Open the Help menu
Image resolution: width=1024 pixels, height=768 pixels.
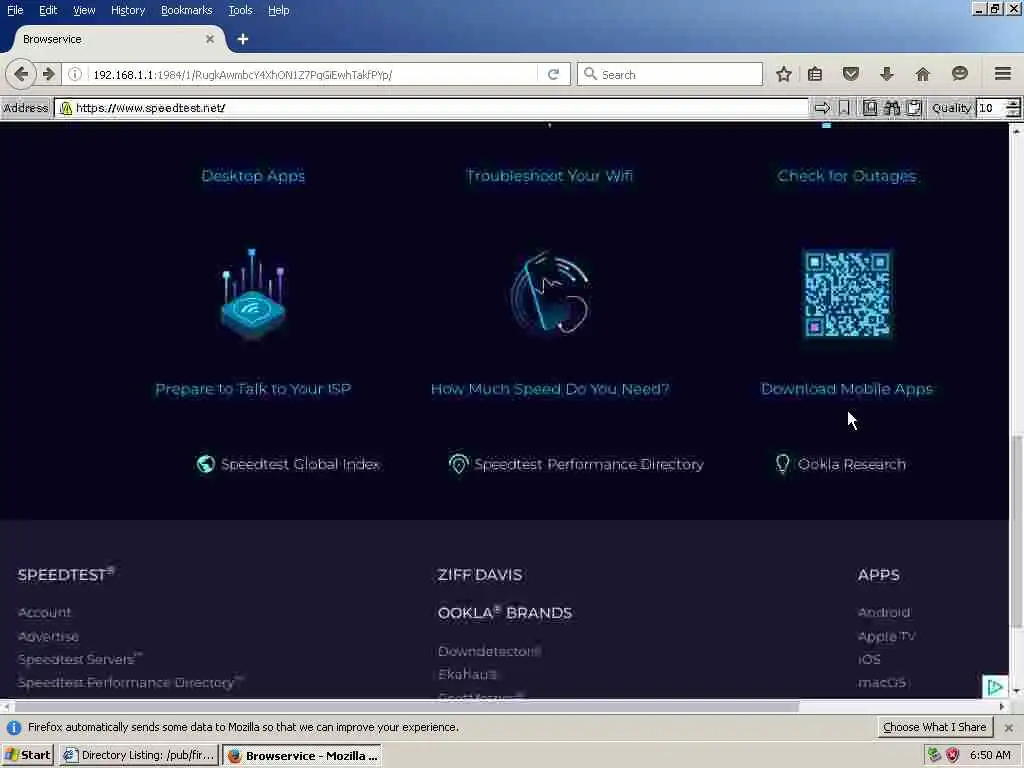pyautogui.click(x=278, y=10)
